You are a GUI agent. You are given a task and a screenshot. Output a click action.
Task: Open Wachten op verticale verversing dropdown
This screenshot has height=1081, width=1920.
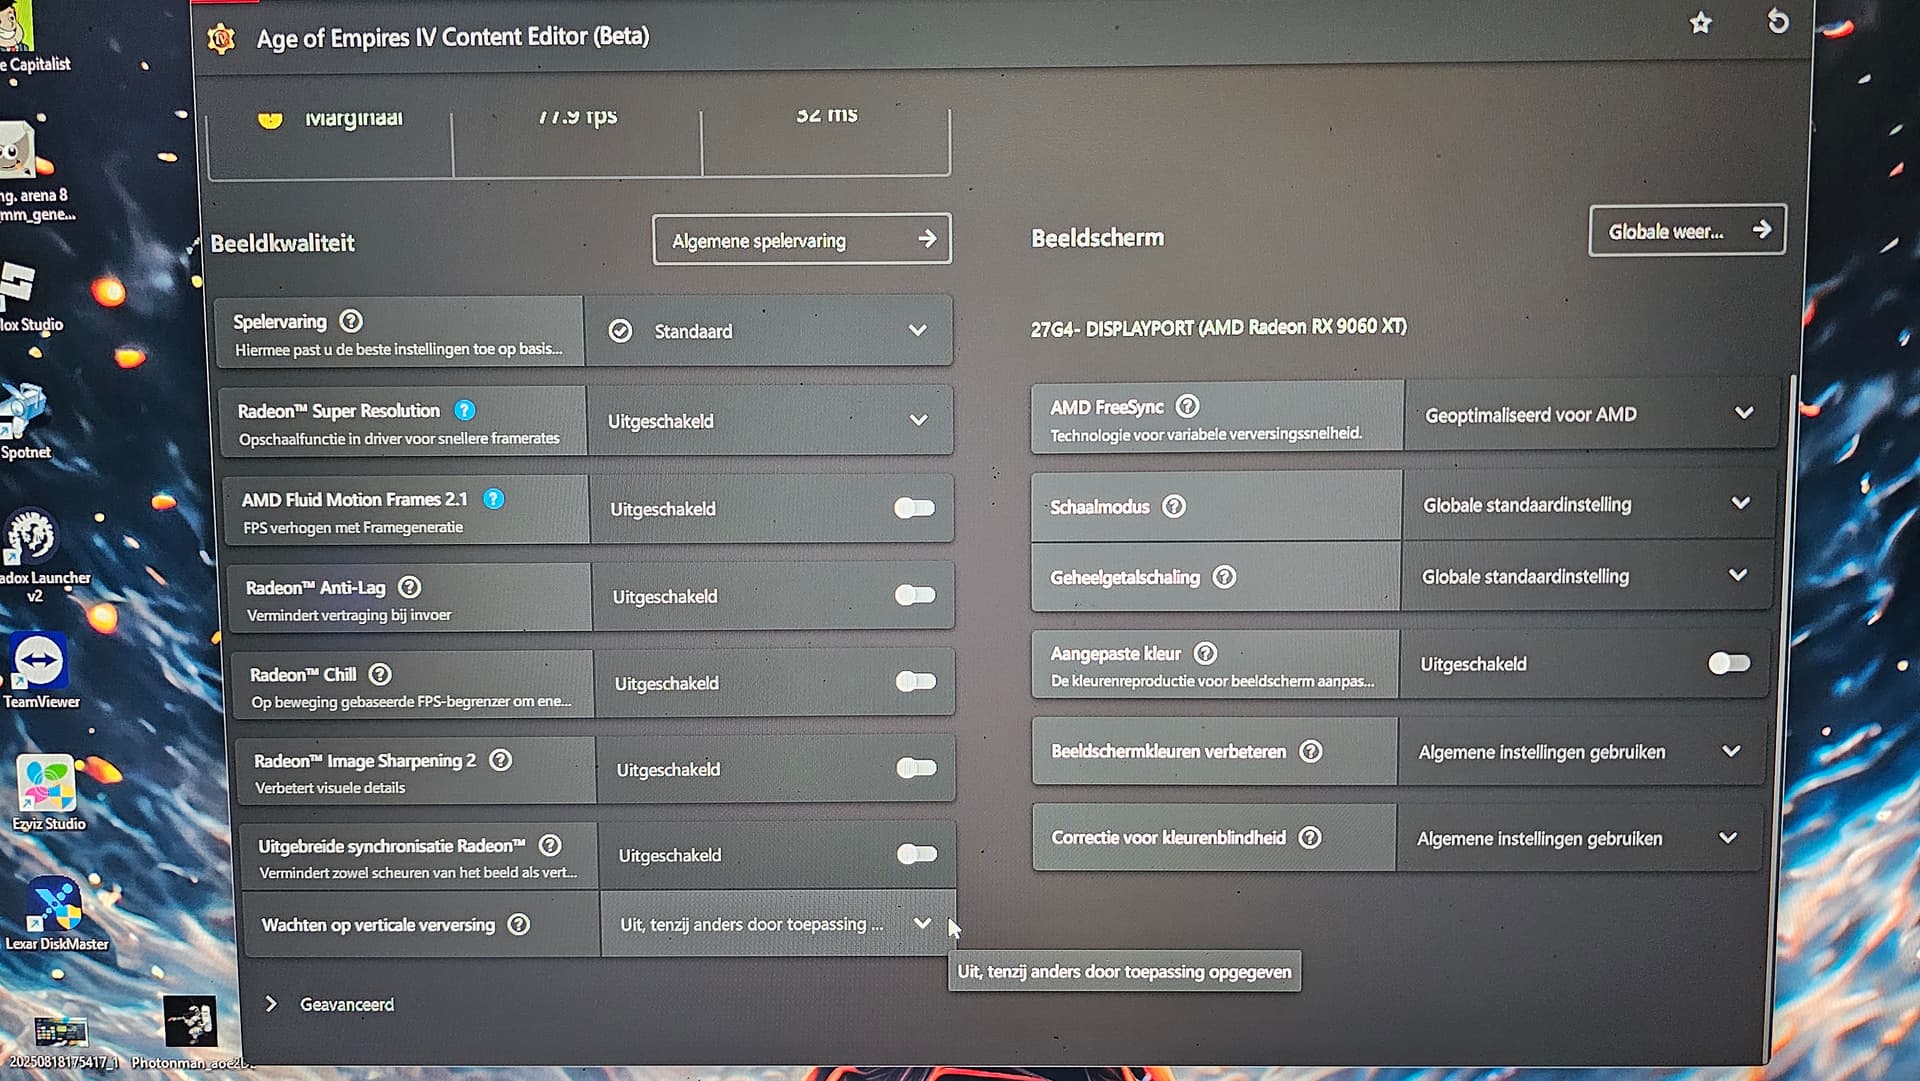(777, 924)
